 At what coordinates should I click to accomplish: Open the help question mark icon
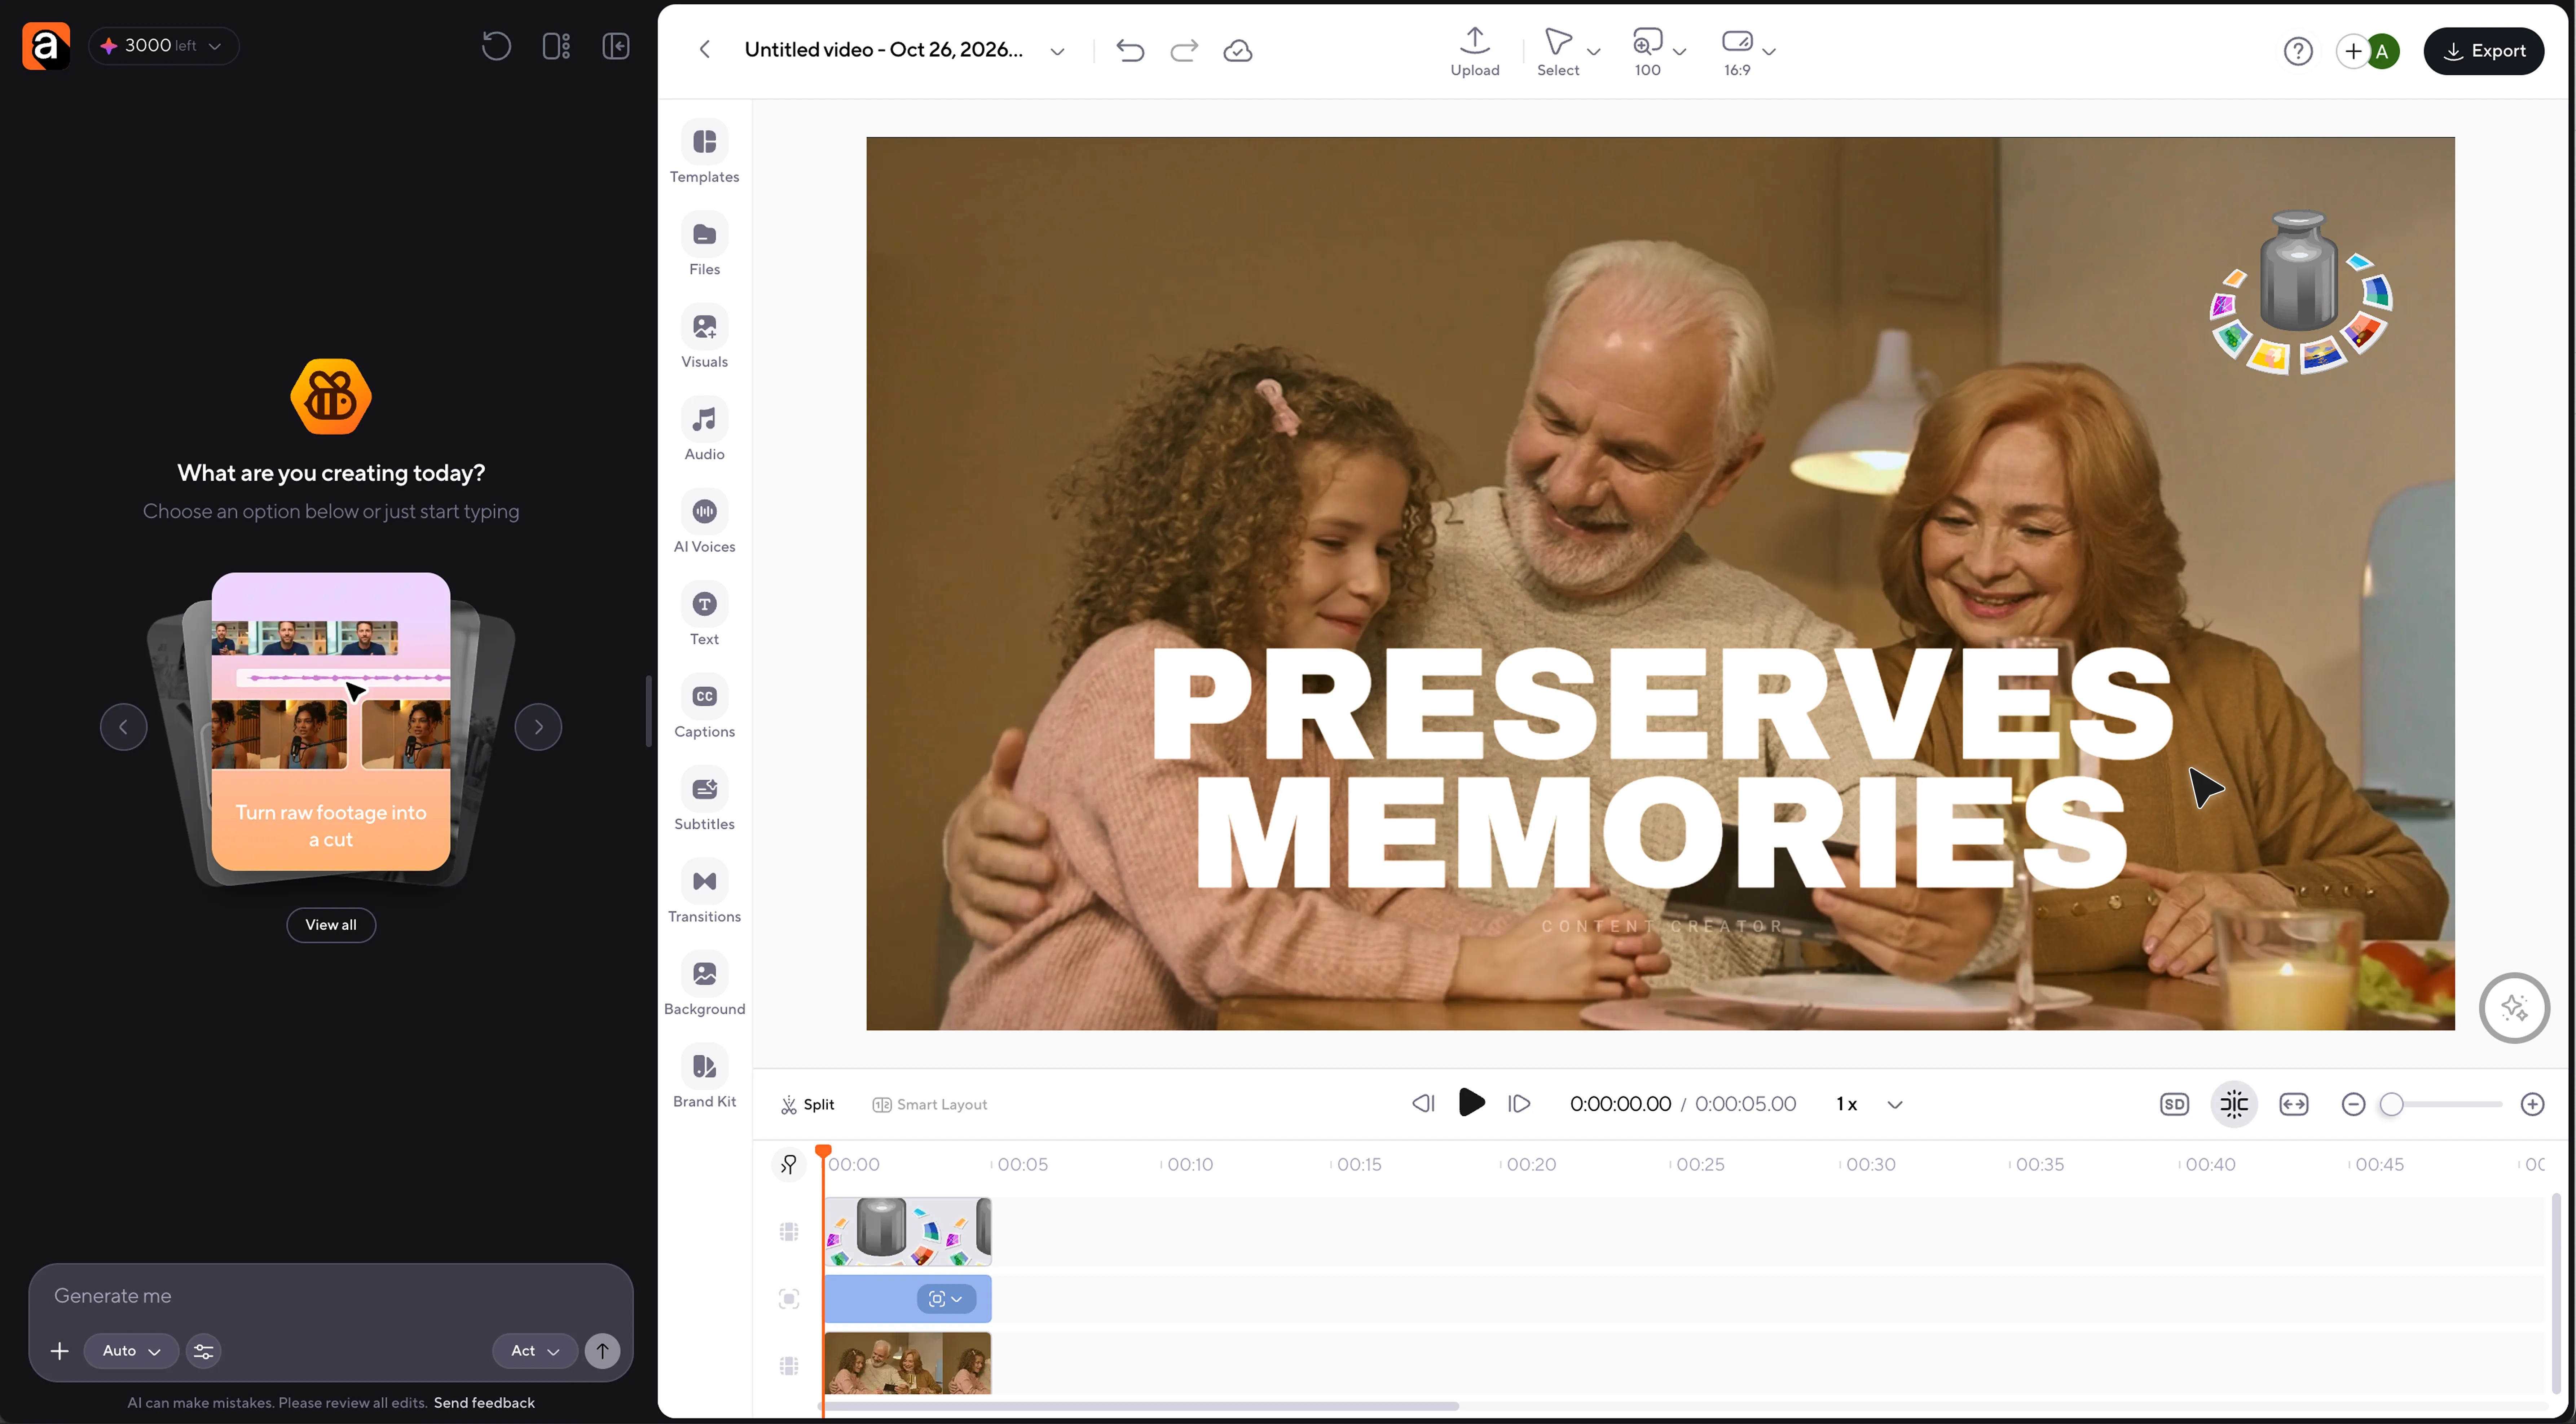[2298, 51]
